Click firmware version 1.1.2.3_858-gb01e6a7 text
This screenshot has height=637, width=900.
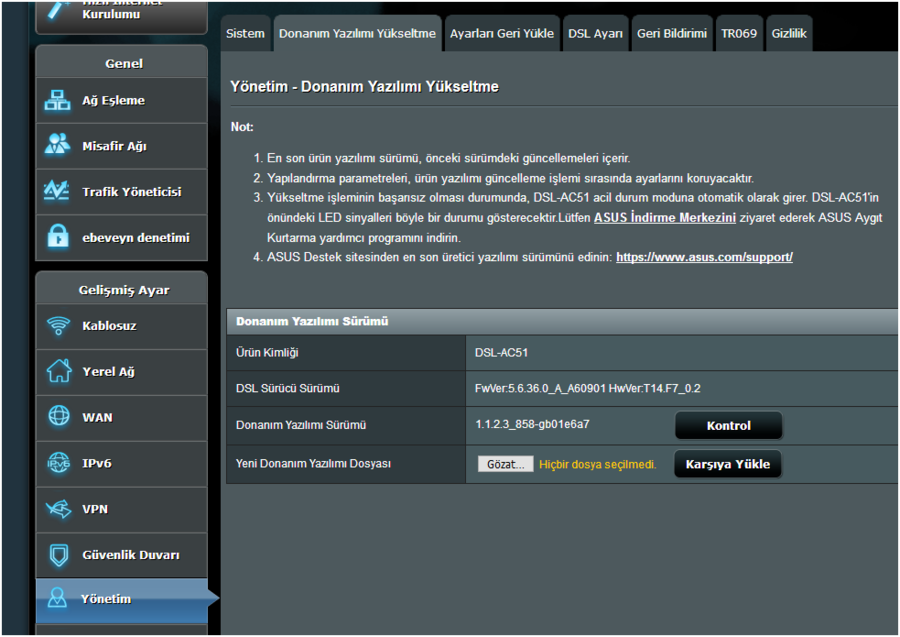(532, 425)
